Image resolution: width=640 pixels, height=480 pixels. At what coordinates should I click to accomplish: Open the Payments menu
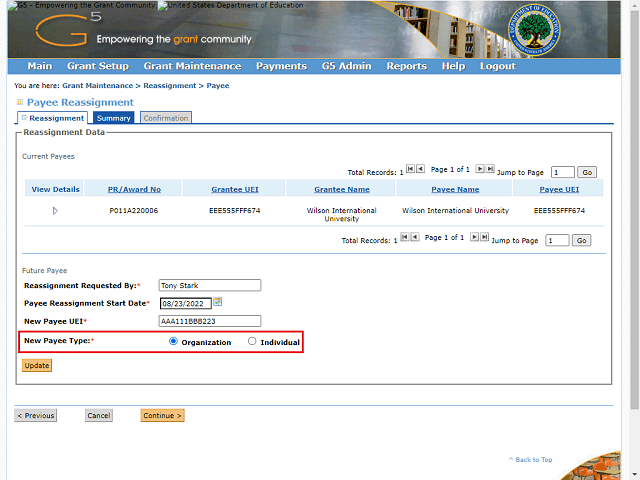281,66
